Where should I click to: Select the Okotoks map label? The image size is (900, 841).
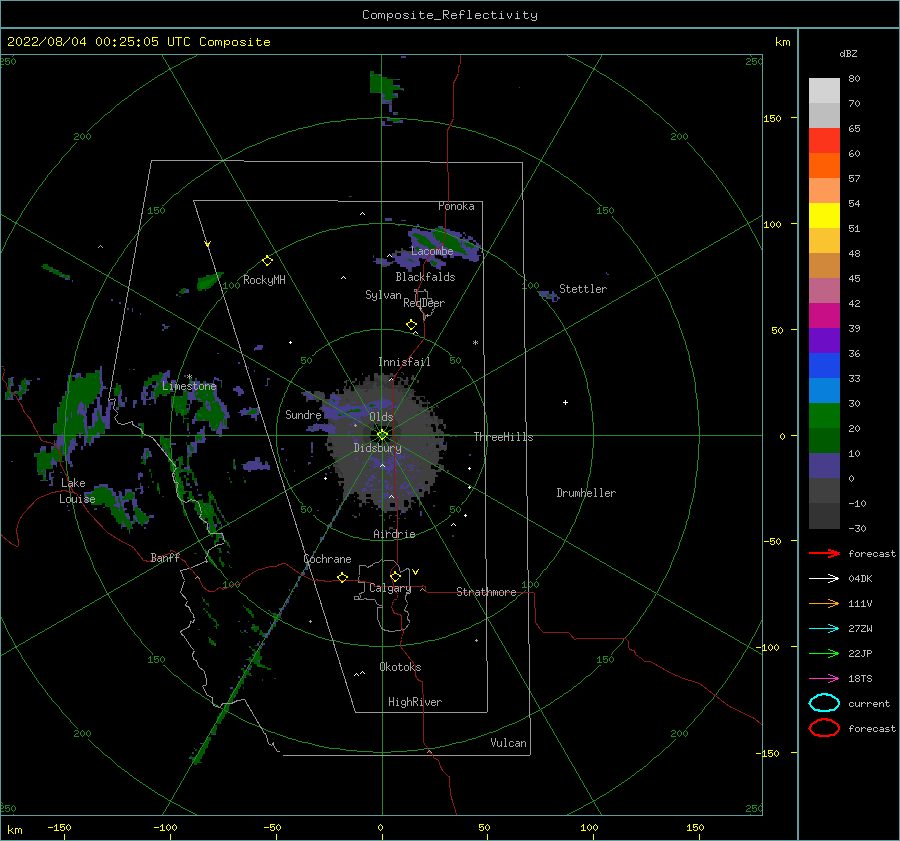(x=400, y=667)
